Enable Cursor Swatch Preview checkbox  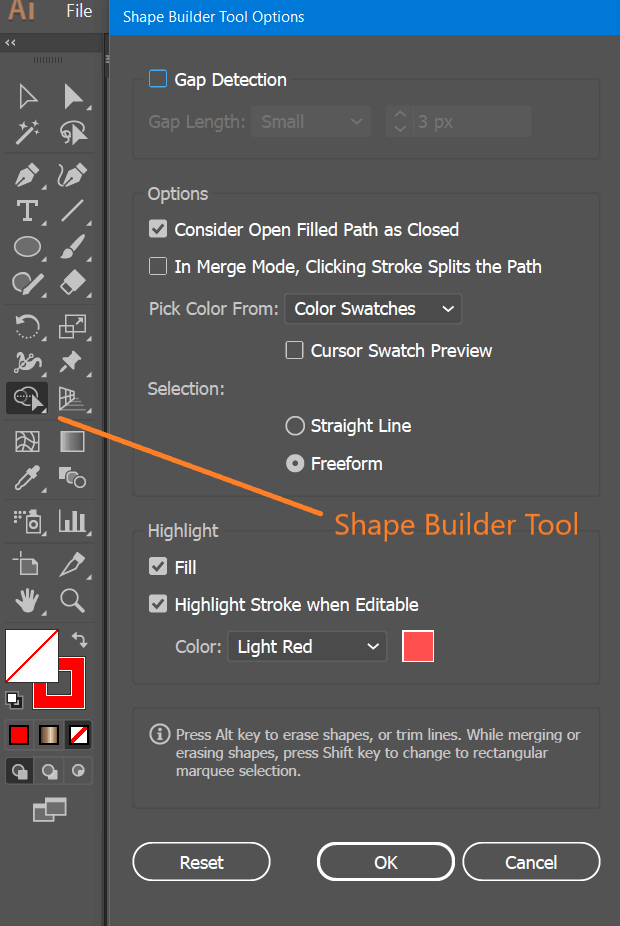[x=294, y=350]
